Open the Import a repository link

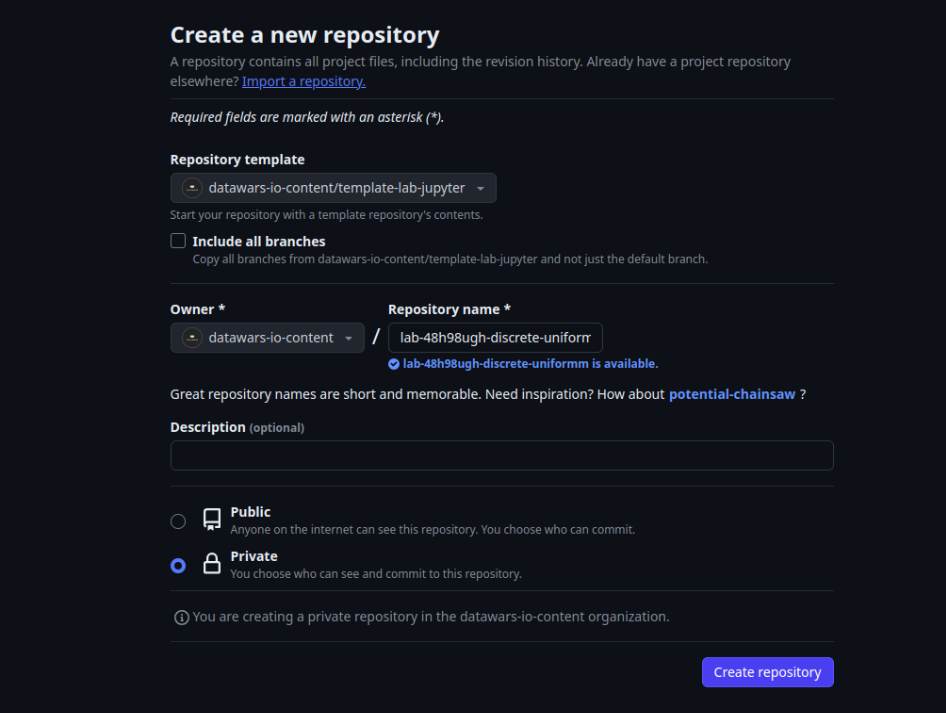pos(303,81)
